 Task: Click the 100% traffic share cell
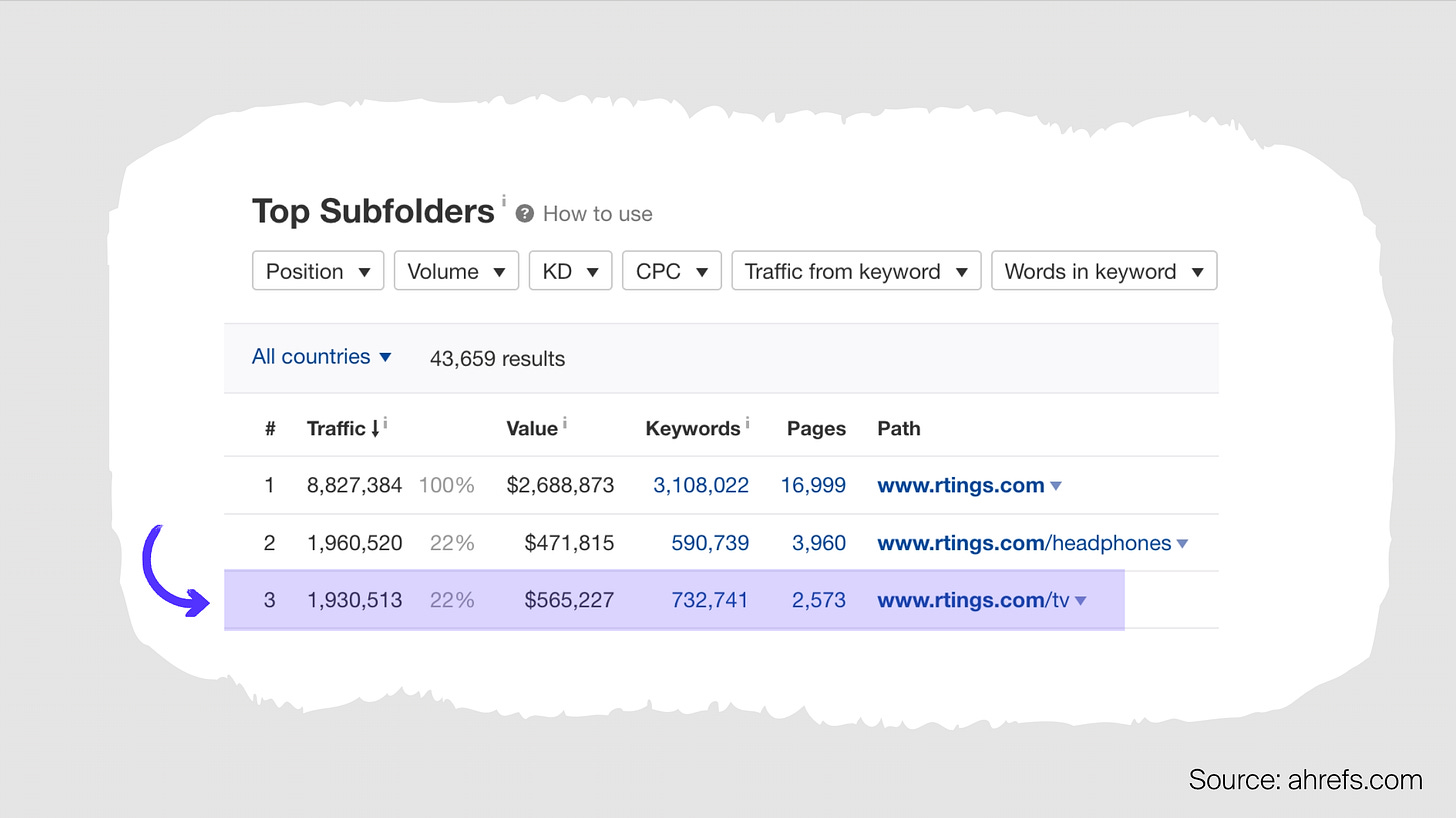click(446, 485)
